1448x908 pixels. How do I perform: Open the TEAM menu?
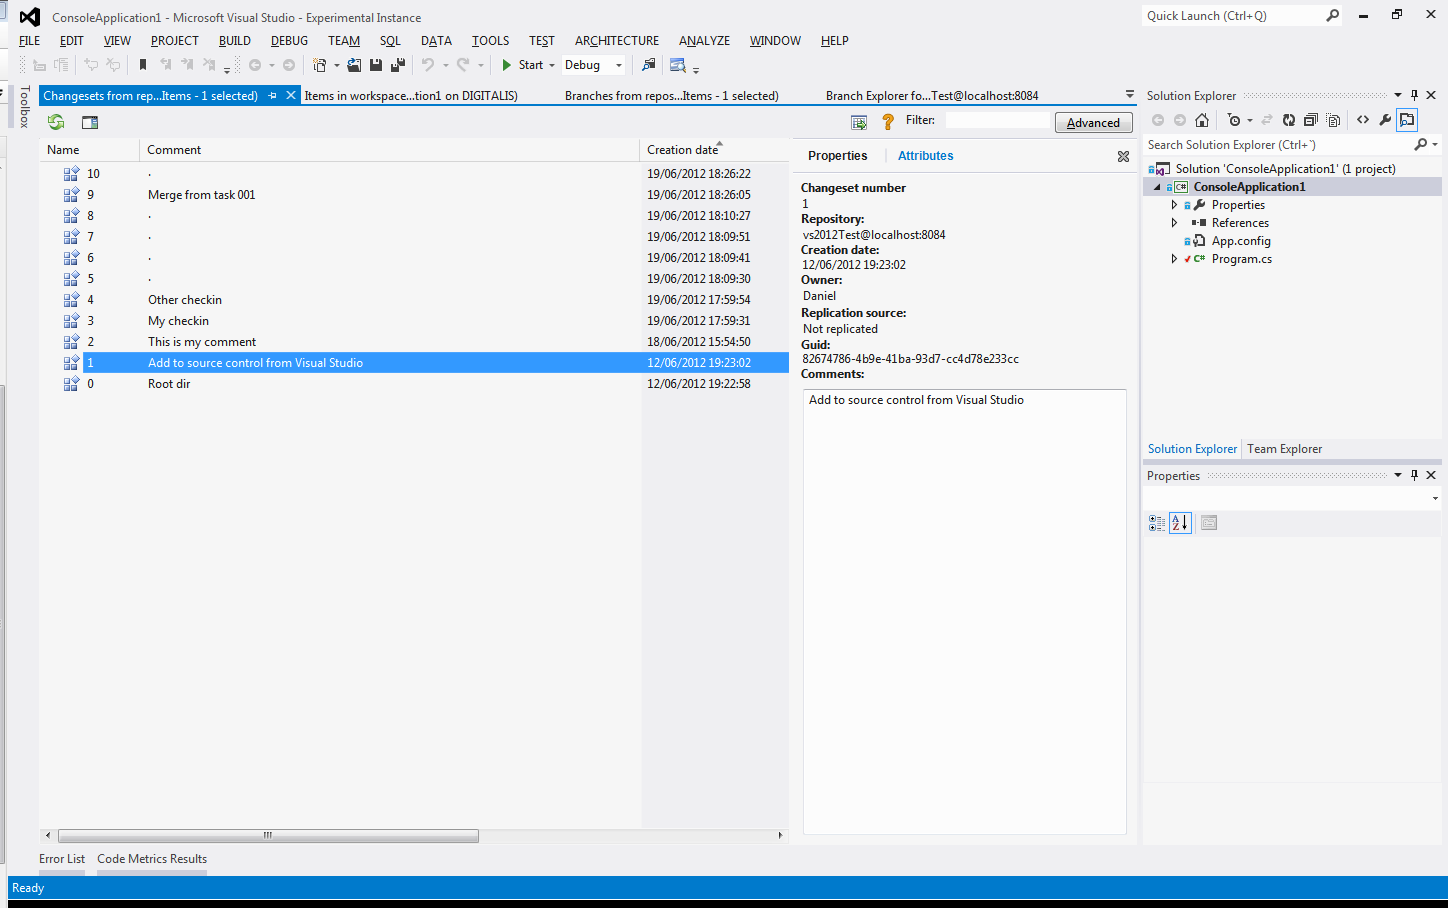coord(343,41)
